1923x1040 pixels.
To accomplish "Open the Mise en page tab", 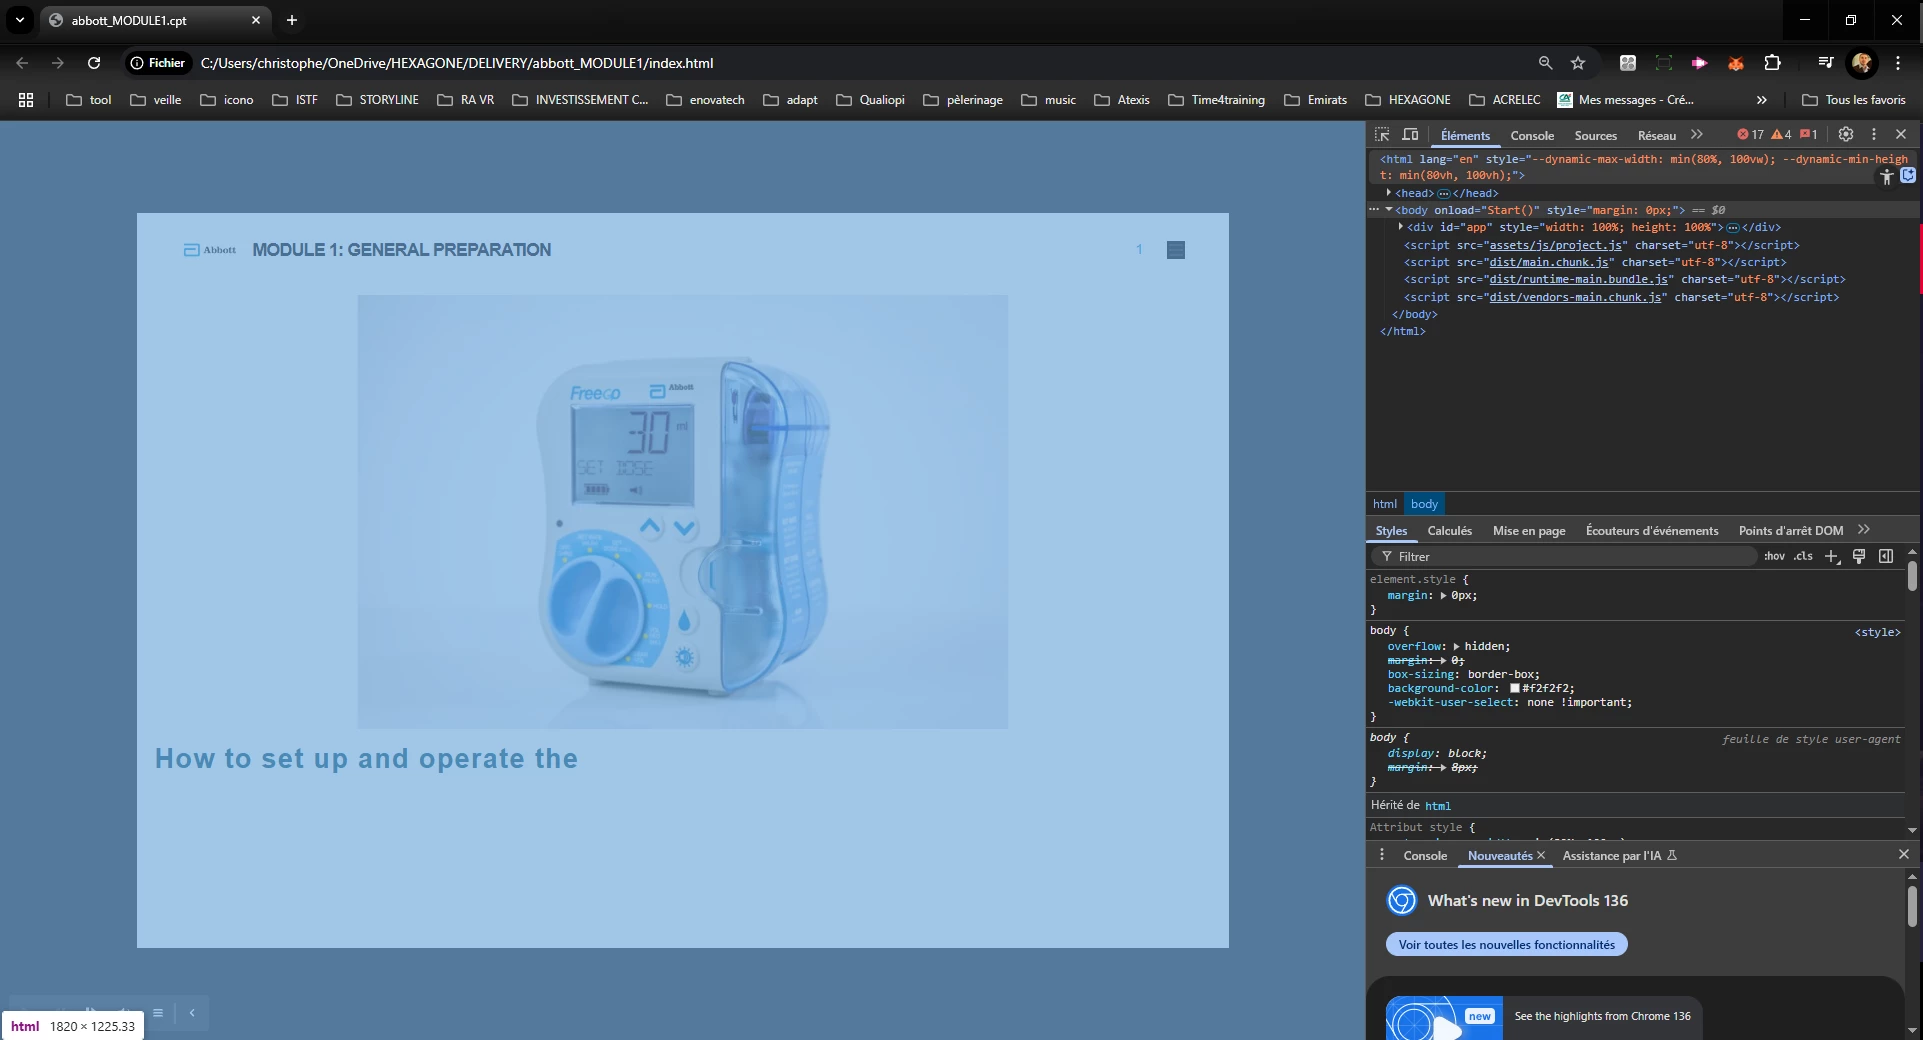I will click(1529, 531).
